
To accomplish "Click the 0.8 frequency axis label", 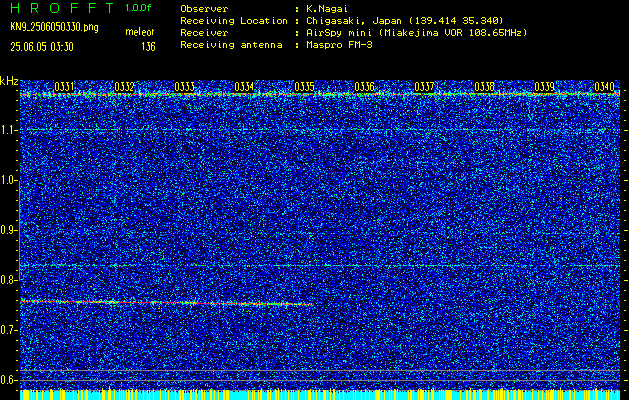I will point(8,280).
